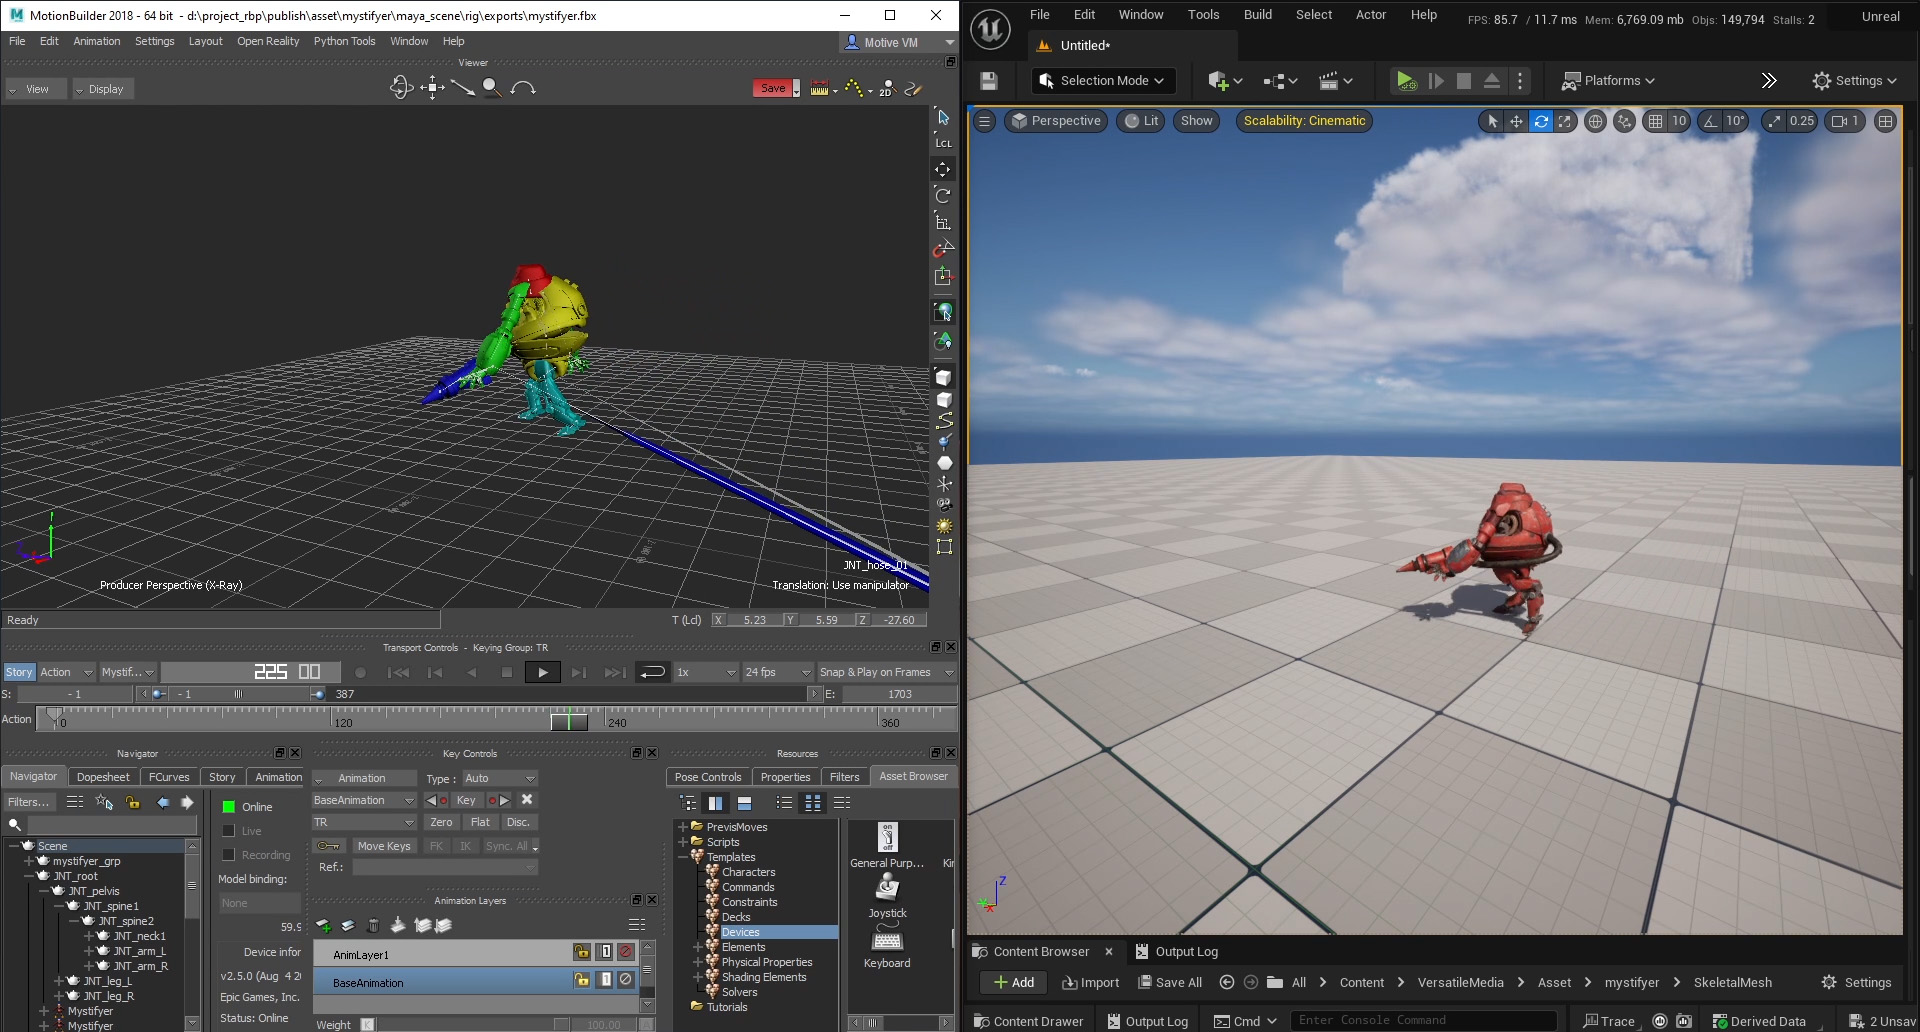Open Unreal quick add content dropdown
This screenshot has width=1920, height=1032.
(x=1225, y=81)
